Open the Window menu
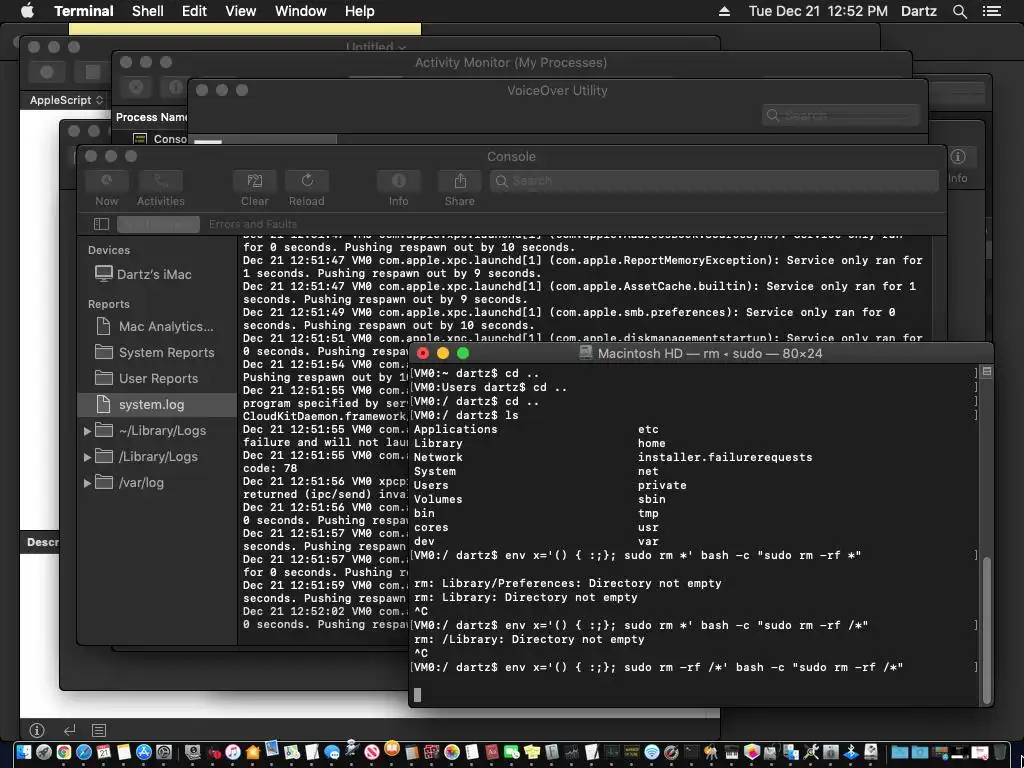This screenshot has width=1024, height=768. coord(300,11)
